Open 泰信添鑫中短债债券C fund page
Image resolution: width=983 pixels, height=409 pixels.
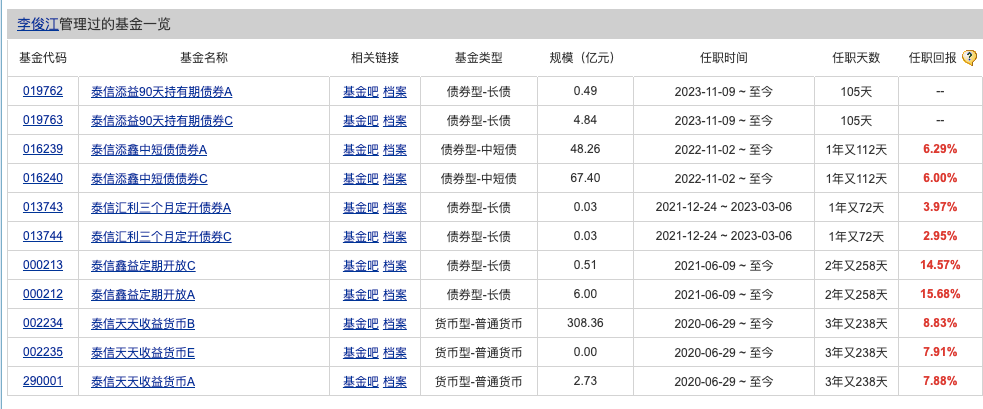coord(149,179)
